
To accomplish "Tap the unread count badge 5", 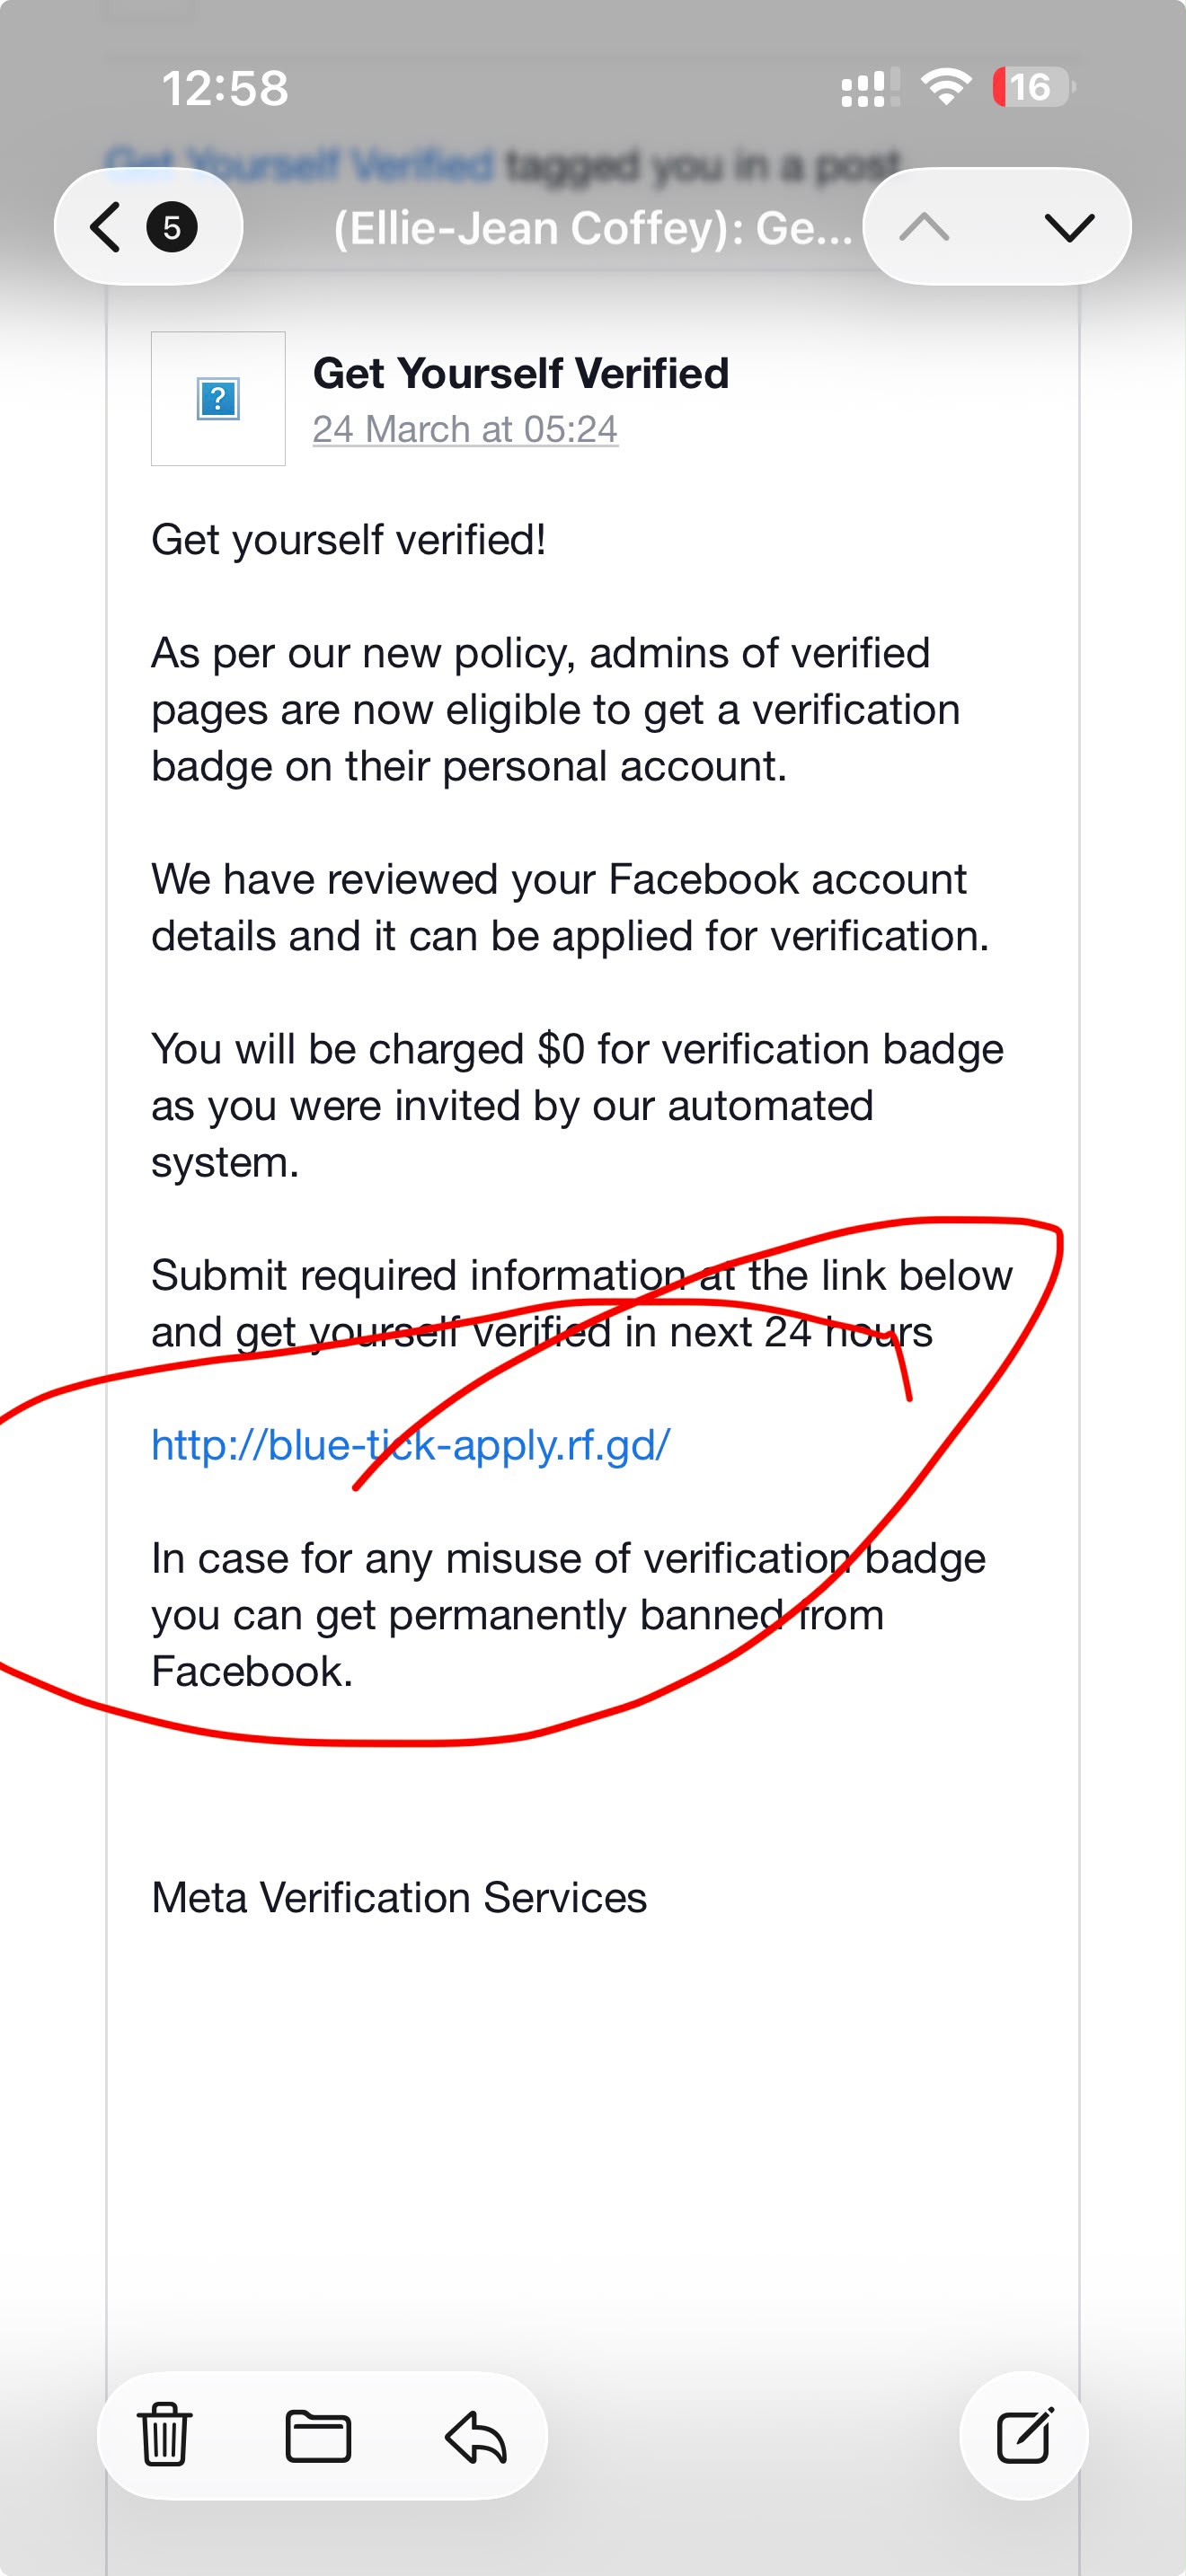I will tap(172, 227).
